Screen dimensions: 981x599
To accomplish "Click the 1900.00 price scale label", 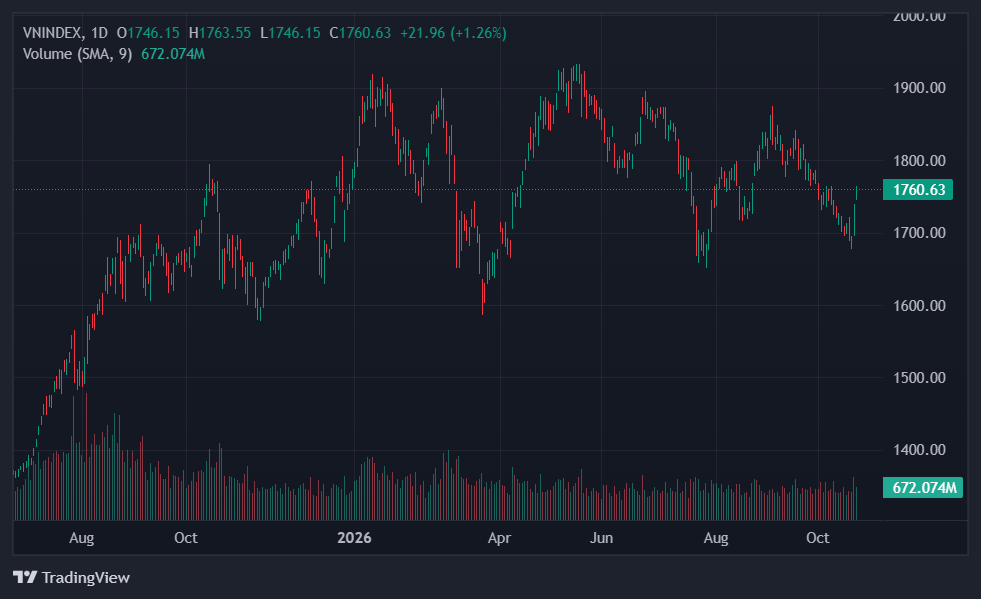I will coord(919,88).
